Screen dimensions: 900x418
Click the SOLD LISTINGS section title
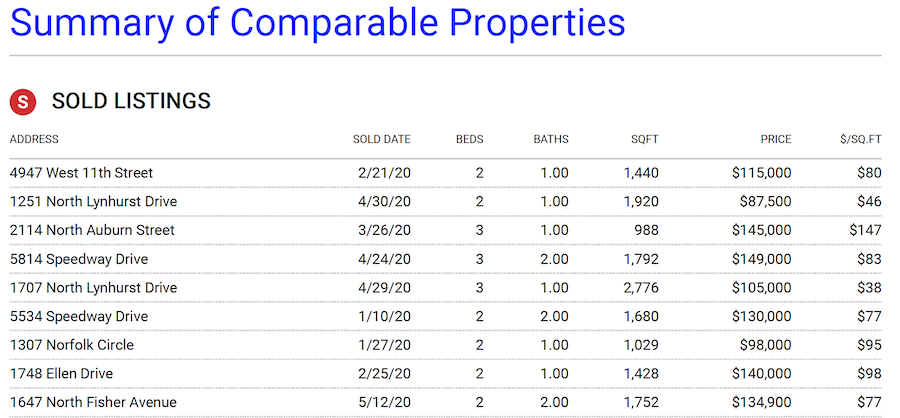point(131,101)
